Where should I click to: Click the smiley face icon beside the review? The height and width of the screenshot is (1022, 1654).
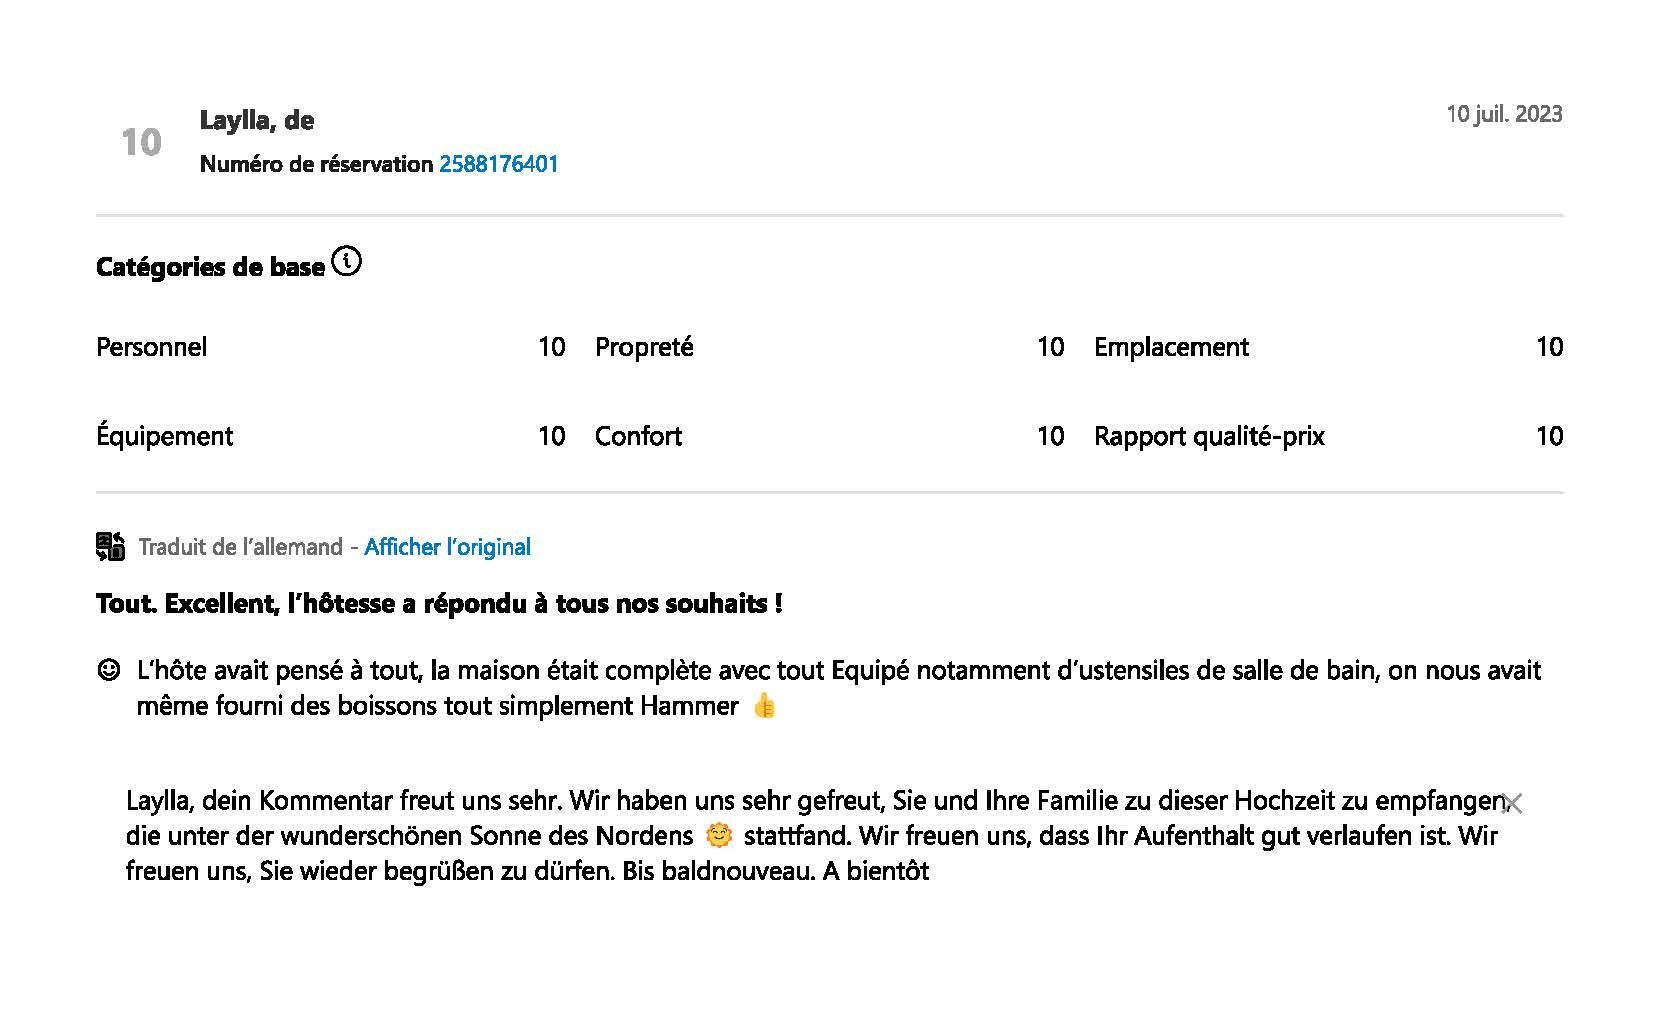tap(109, 670)
